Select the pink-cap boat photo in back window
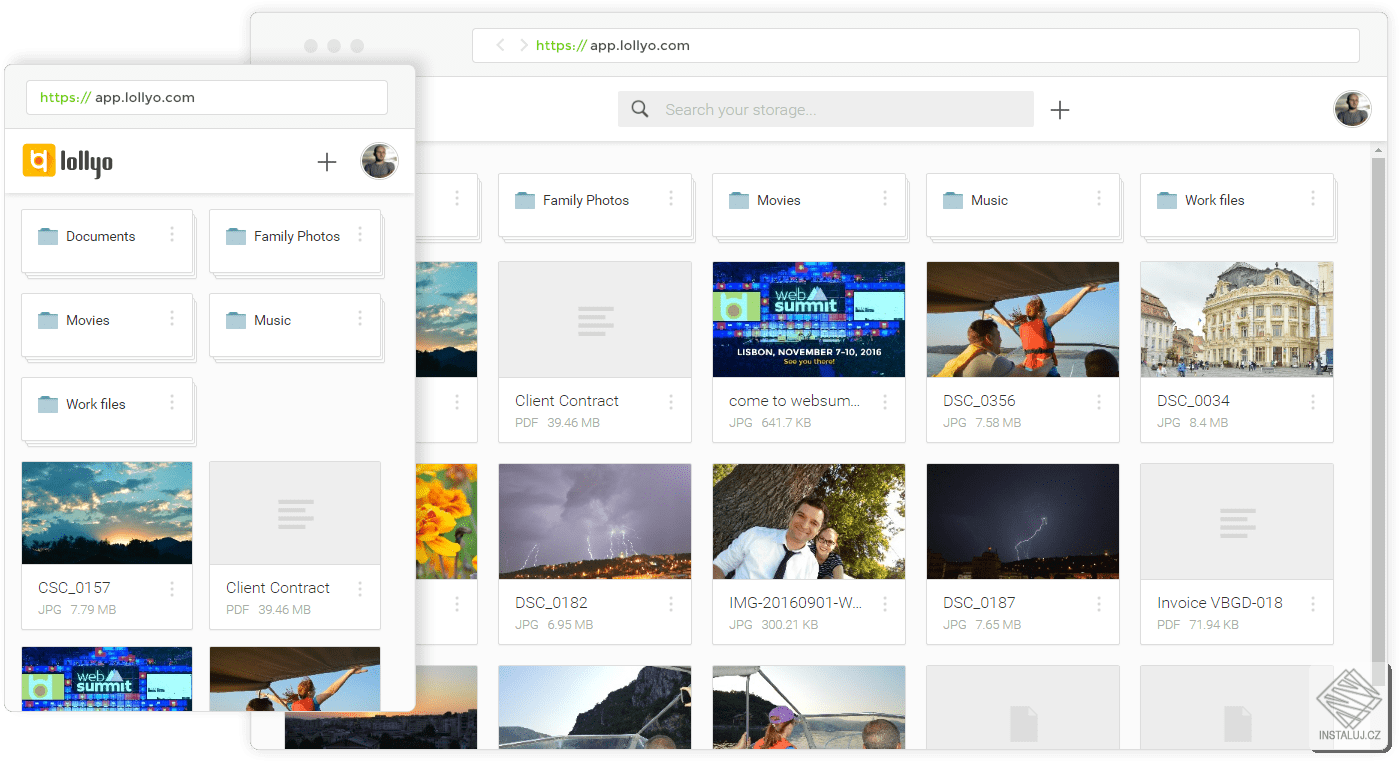 click(809, 707)
